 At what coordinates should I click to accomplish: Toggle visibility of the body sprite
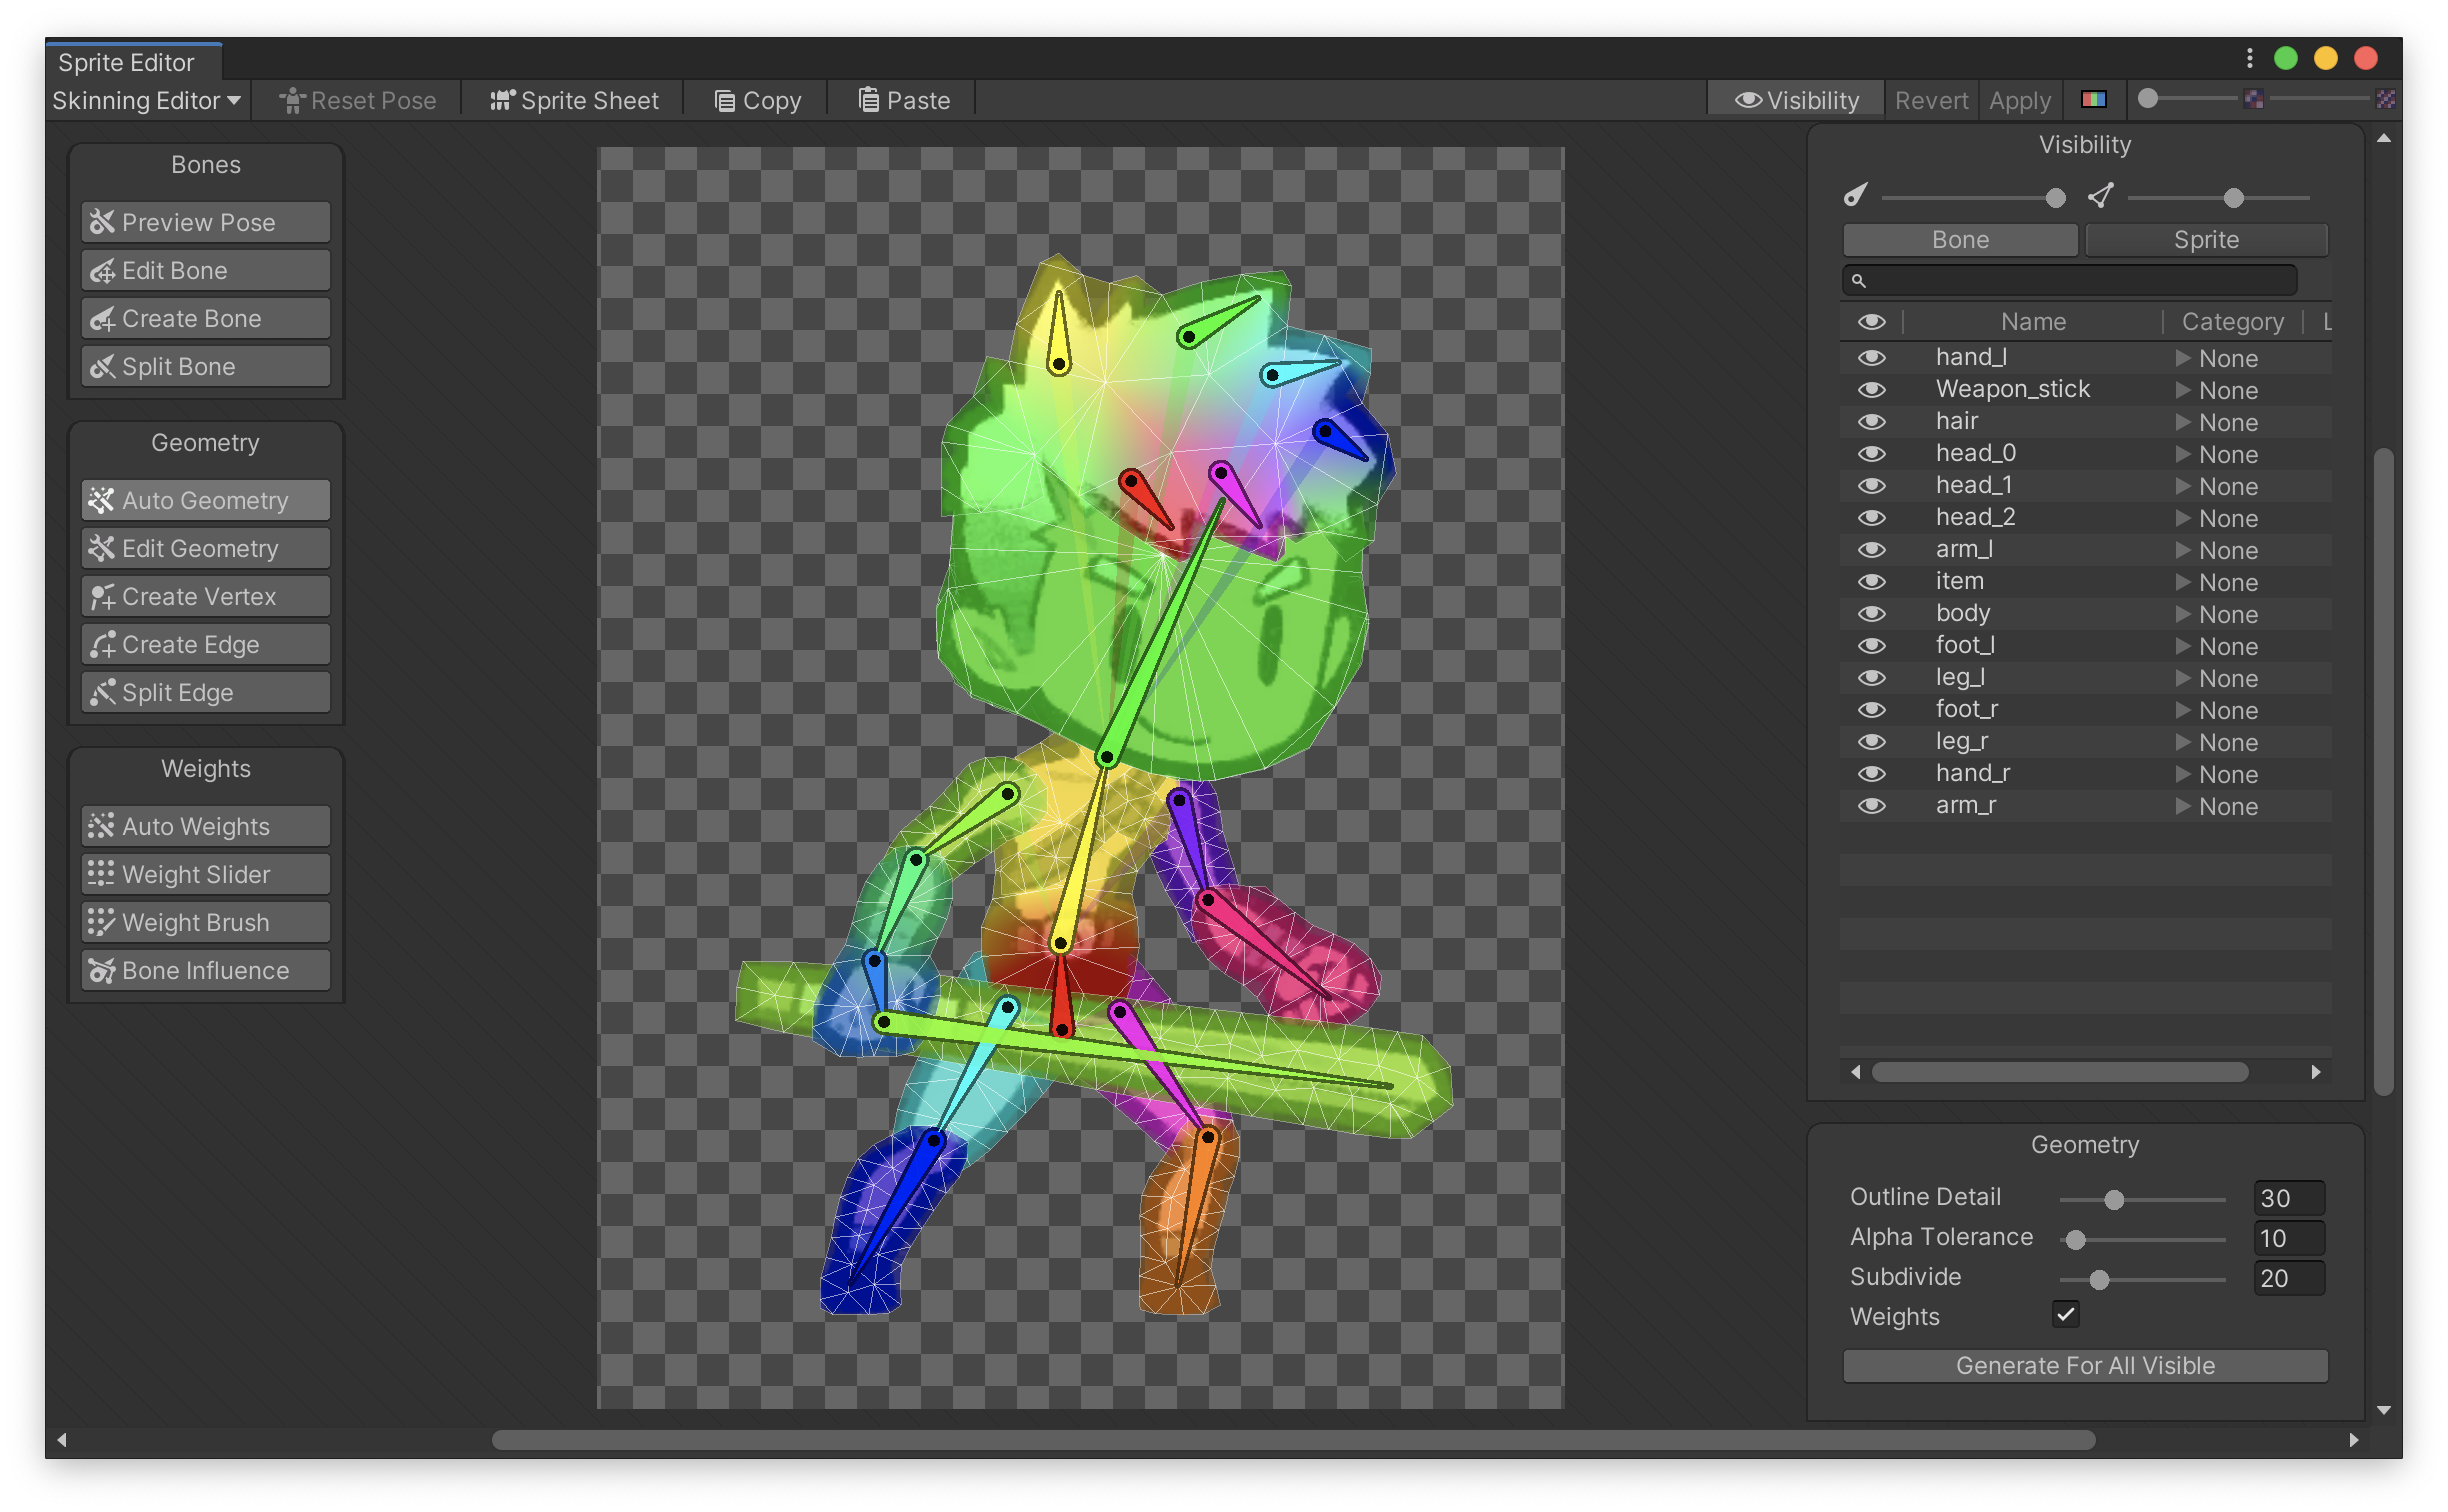coord(1873,613)
